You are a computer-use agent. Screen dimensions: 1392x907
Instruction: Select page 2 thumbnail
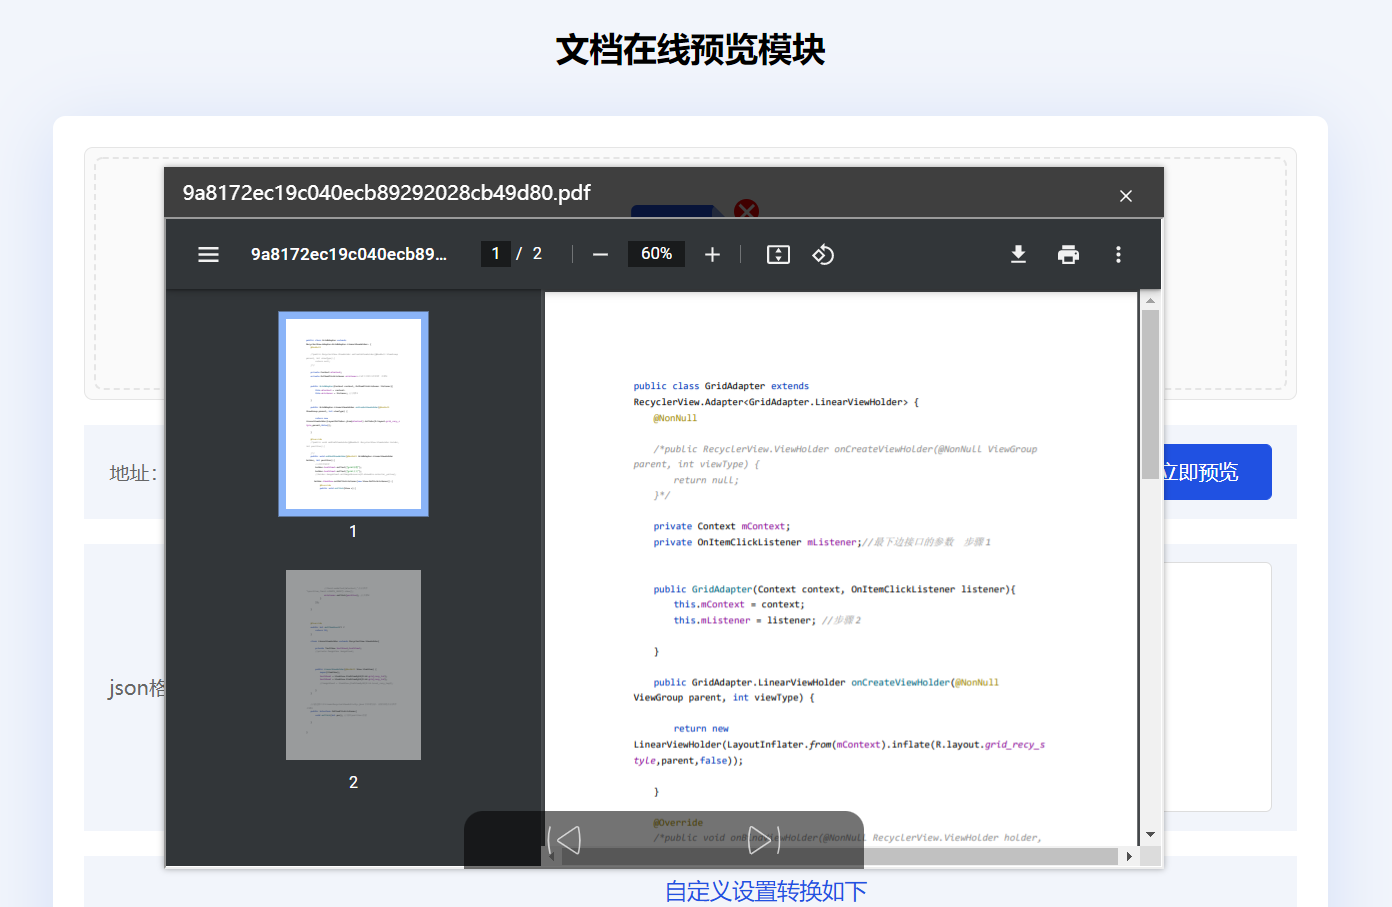(353, 665)
